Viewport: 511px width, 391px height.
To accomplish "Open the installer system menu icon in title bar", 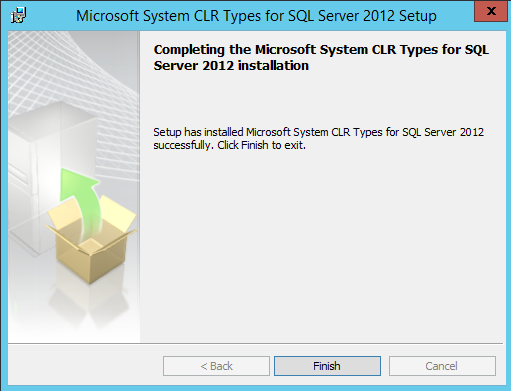I will [18, 15].
